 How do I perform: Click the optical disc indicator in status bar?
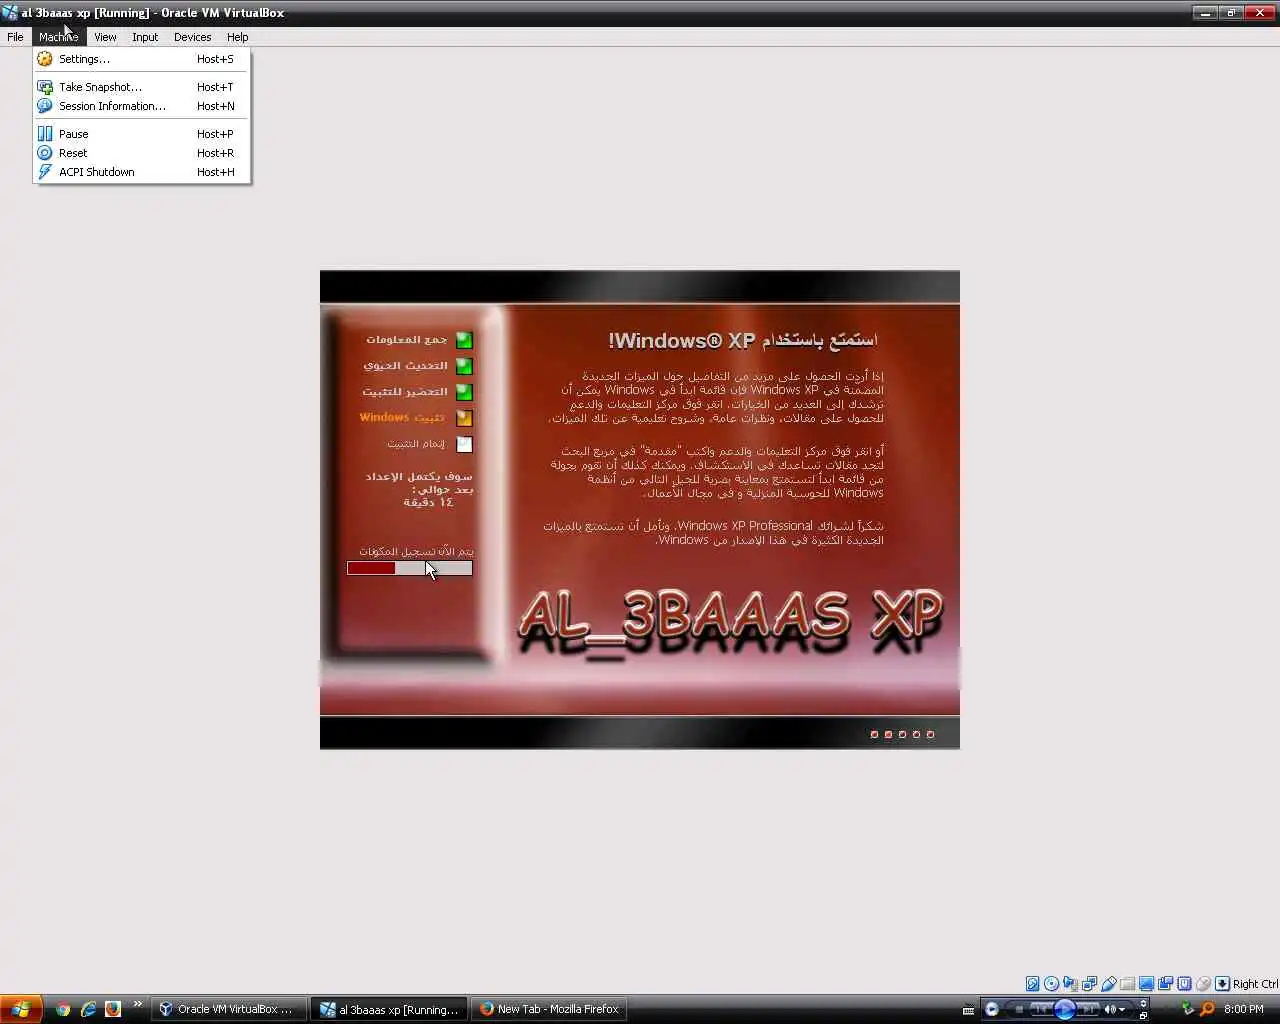(1051, 984)
